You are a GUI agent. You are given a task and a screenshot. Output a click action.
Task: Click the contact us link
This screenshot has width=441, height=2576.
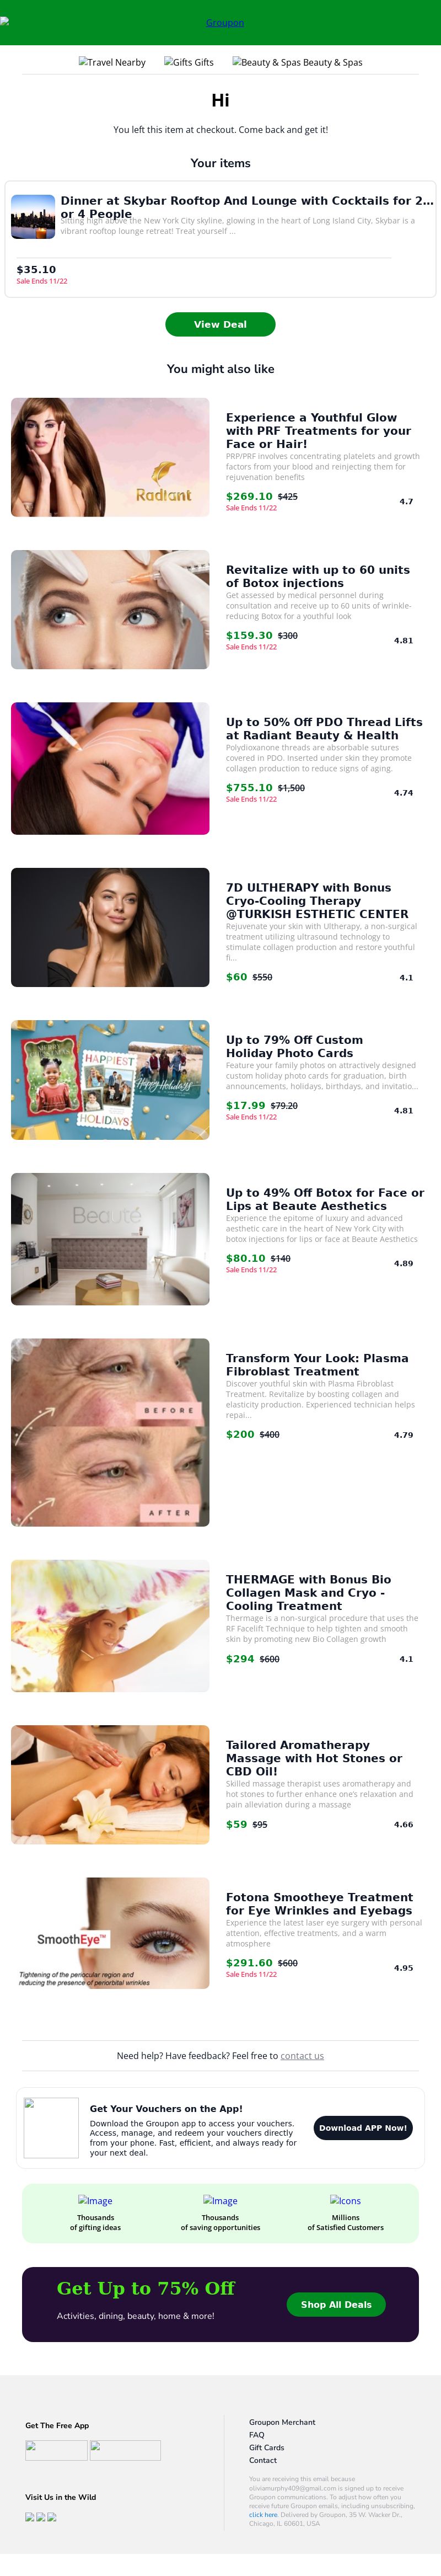(302, 2055)
